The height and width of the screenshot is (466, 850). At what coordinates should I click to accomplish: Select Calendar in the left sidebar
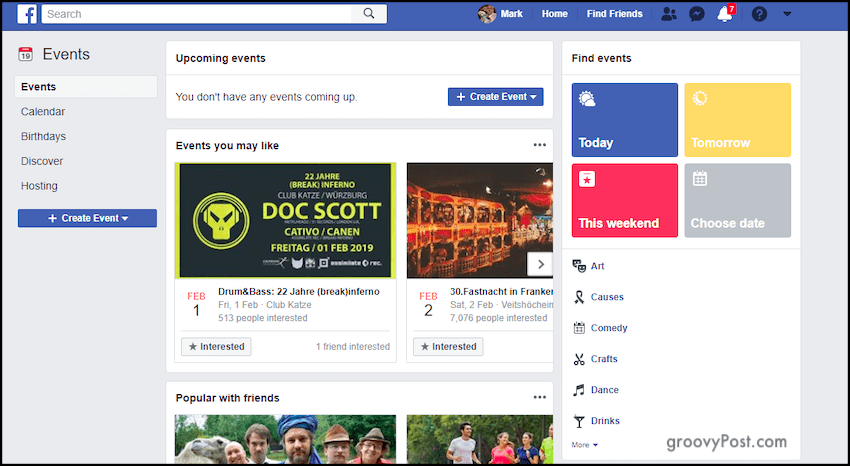43,112
